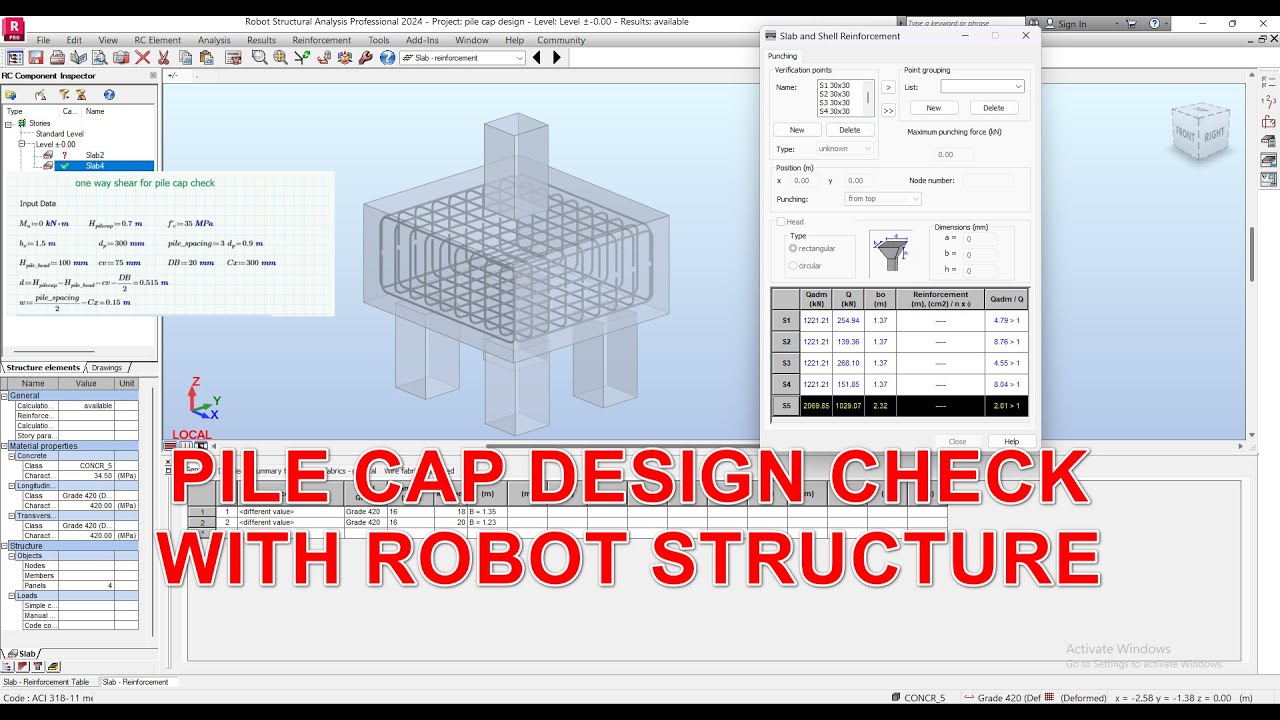This screenshot has width=1280, height=720.
Task: Click the green layered icon below the Slab tab
Action: pyautogui.click(x=53, y=666)
